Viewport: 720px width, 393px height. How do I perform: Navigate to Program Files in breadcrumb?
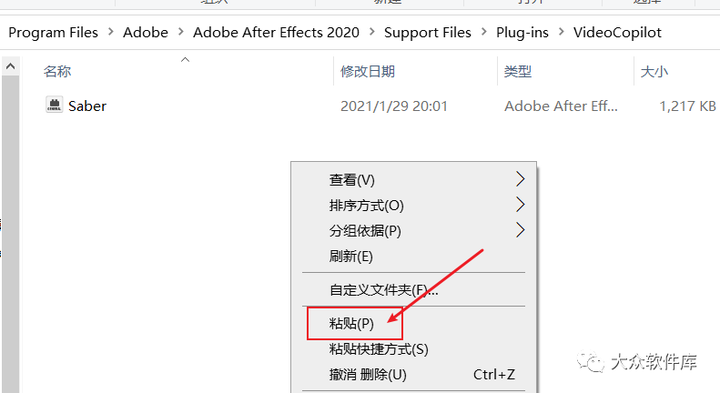(53, 33)
